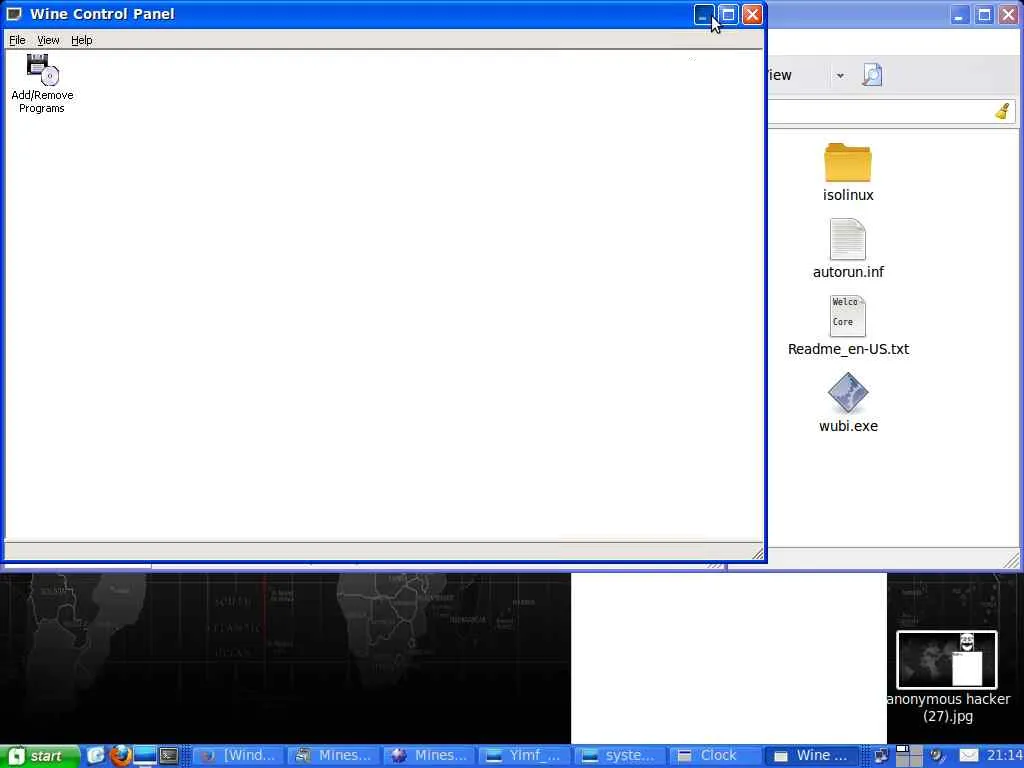The height and width of the screenshot is (768, 1024).
Task: Switch to the [Wind... taskbar window
Action: [238, 756]
